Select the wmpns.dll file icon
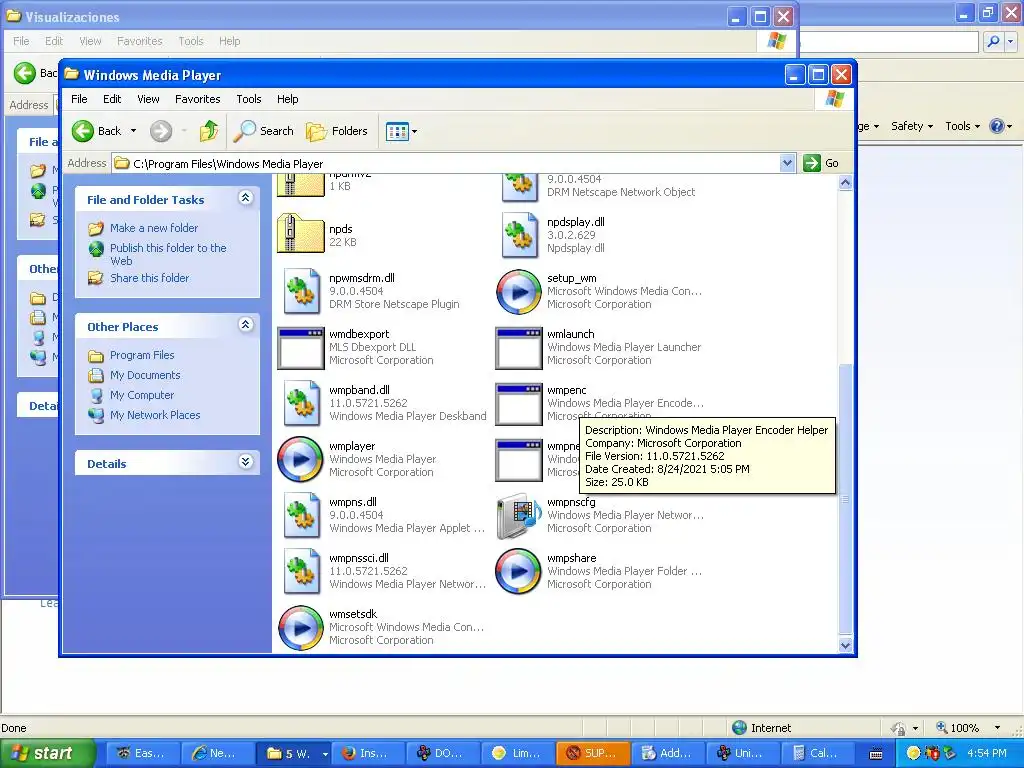Viewport: 1024px width, 768px height. pyautogui.click(x=301, y=515)
